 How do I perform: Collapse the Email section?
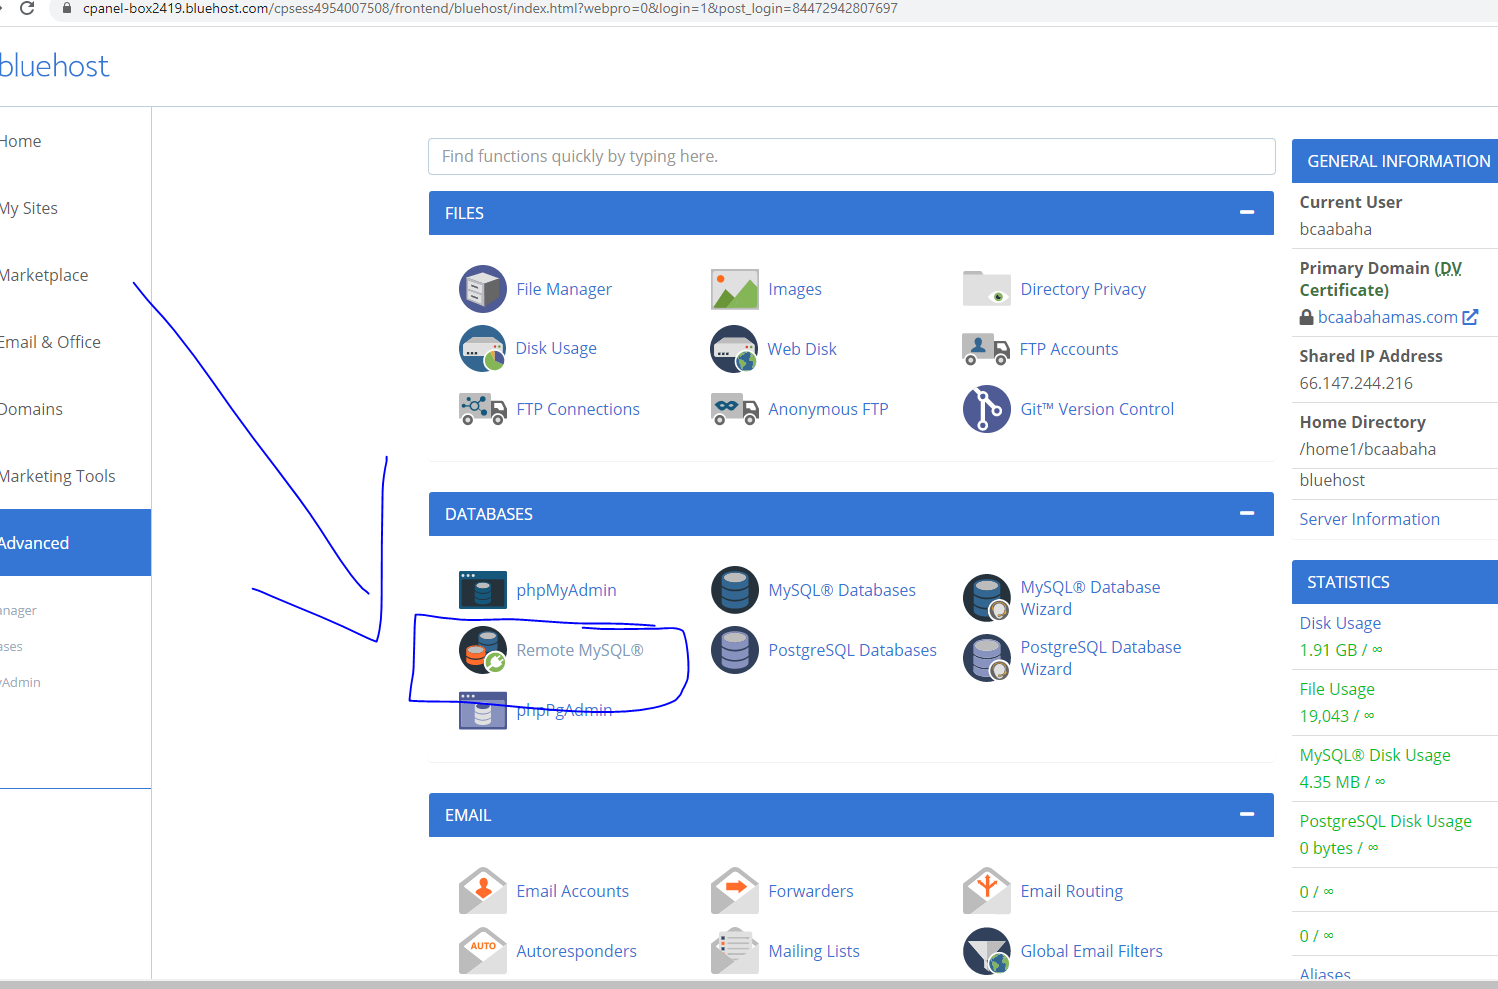click(1246, 815)
